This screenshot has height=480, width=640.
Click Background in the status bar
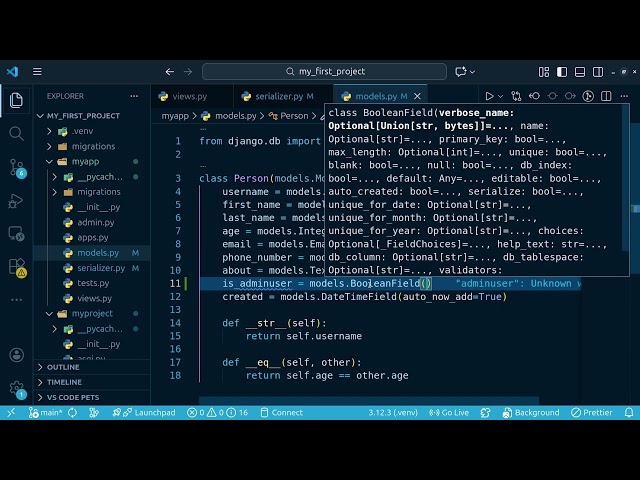(531, 413)
